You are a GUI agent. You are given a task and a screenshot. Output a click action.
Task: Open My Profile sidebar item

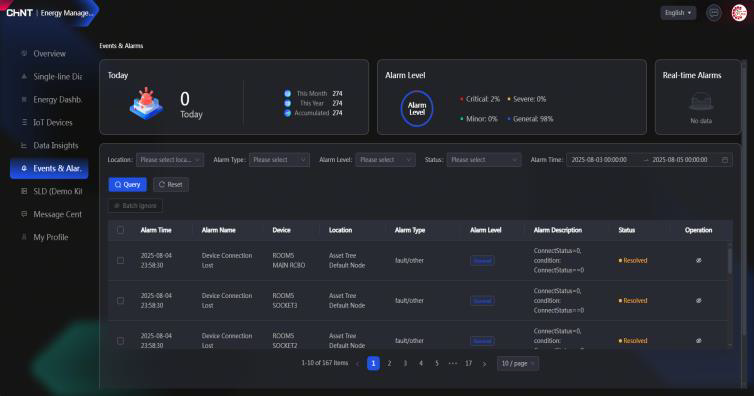[x=50, y=237]
